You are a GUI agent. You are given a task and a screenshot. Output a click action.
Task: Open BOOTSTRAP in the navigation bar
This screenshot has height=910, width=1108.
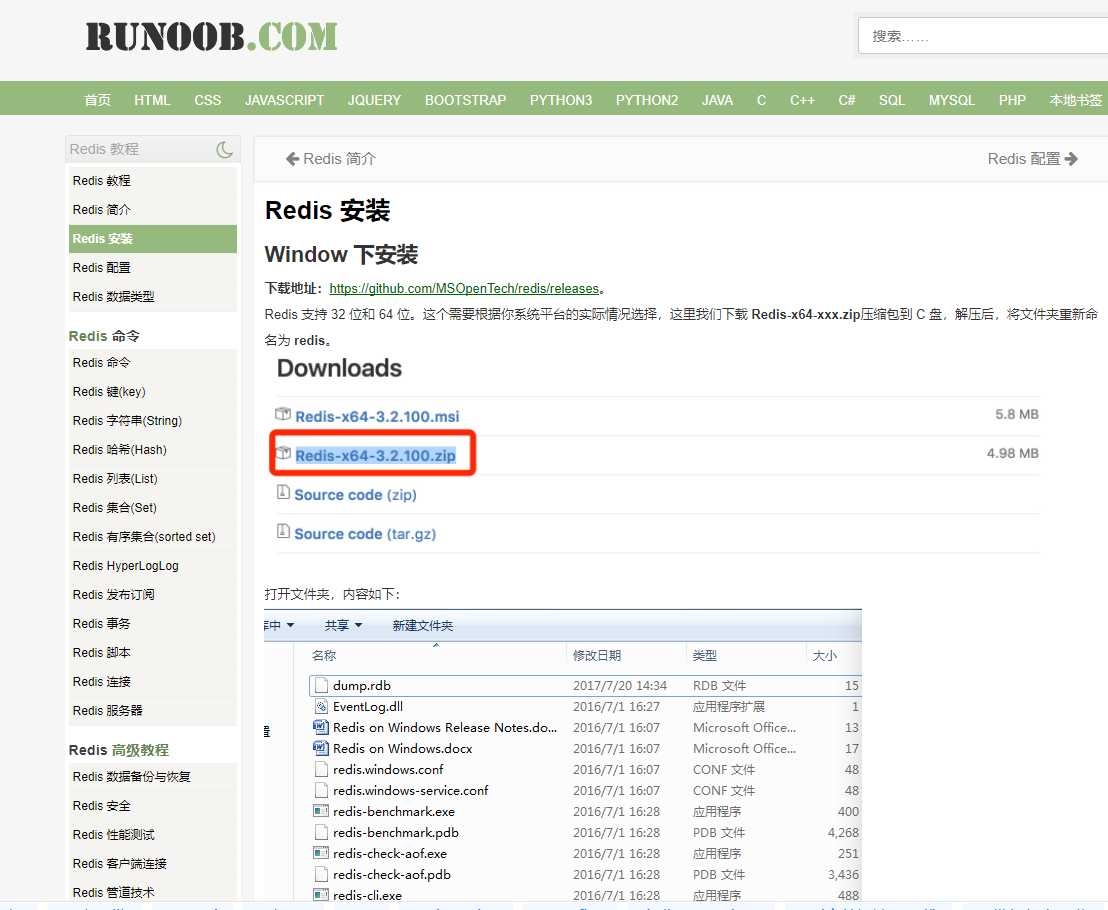[x=466, y=100]
